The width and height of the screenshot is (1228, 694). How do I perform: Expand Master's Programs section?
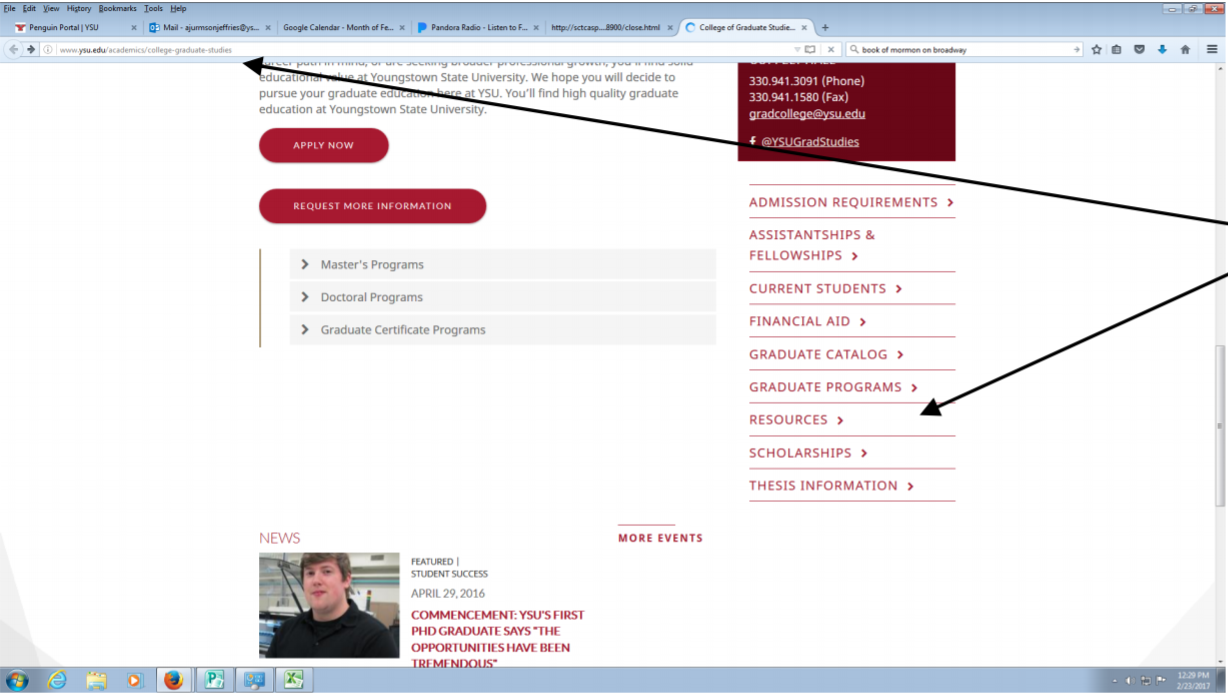[503, 264]
